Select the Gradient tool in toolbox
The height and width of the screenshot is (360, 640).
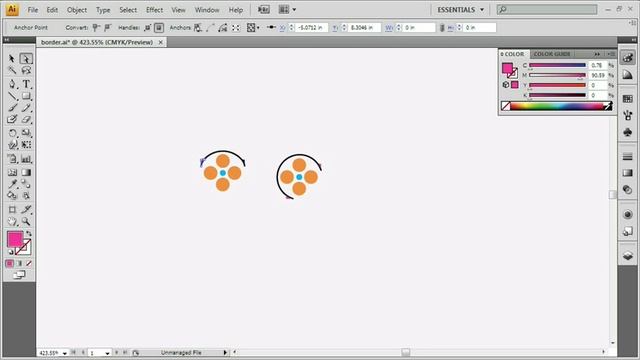26,172
